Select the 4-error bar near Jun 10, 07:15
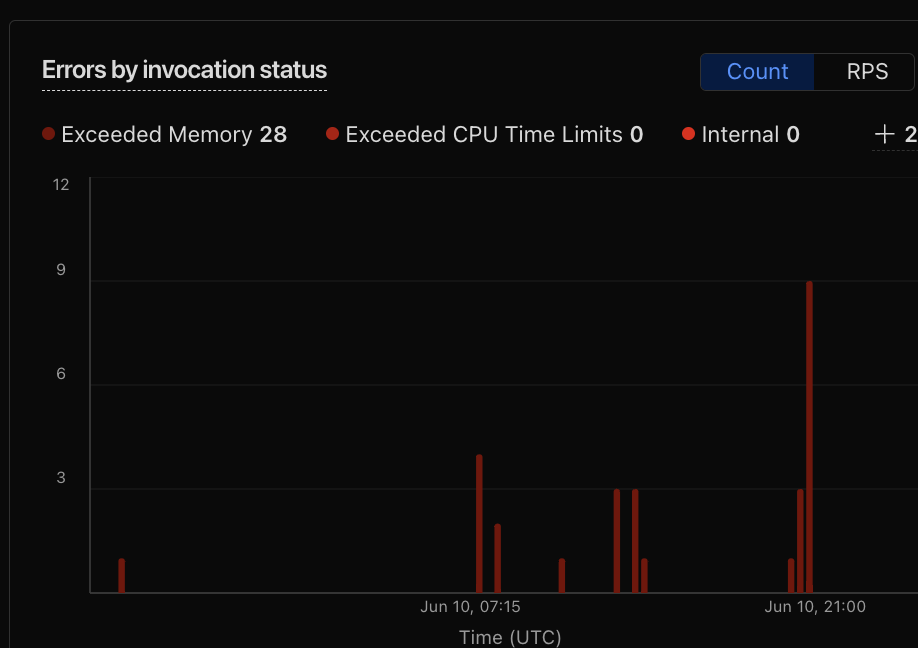Screen dimensions: 918x648 point(479,524)
